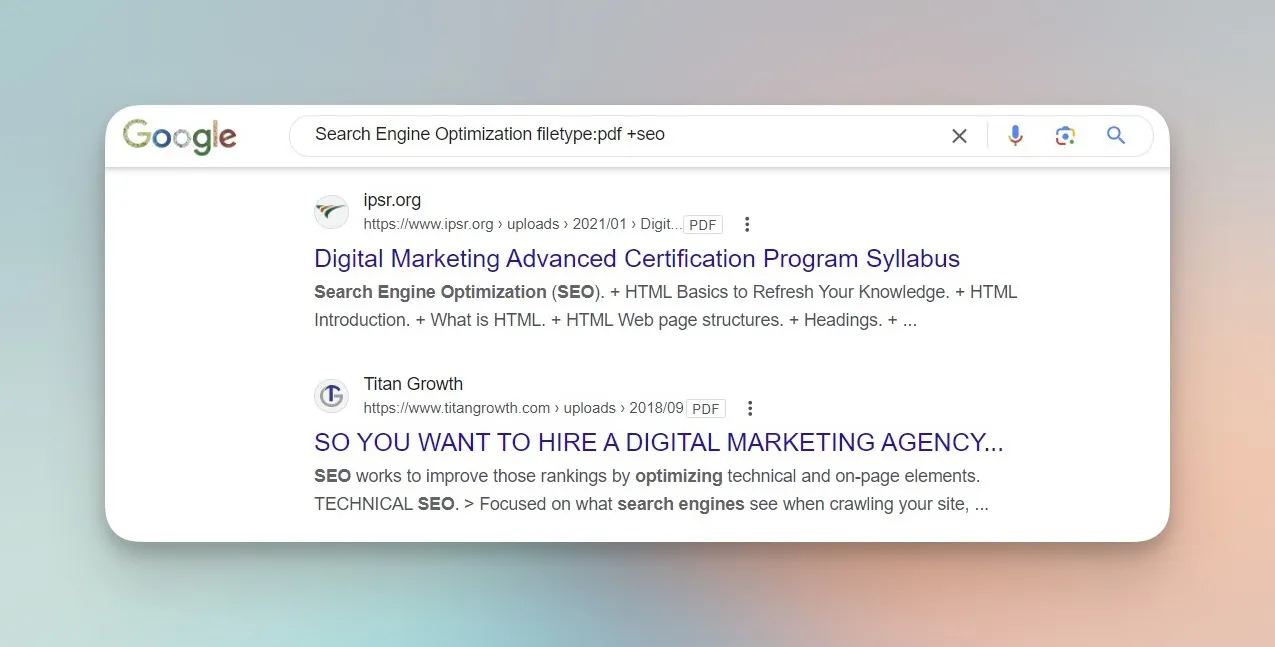Screen dimensions: 1275x647
Task: Click the PDF badge on Titan Growth result
Action: pos(706,409)
